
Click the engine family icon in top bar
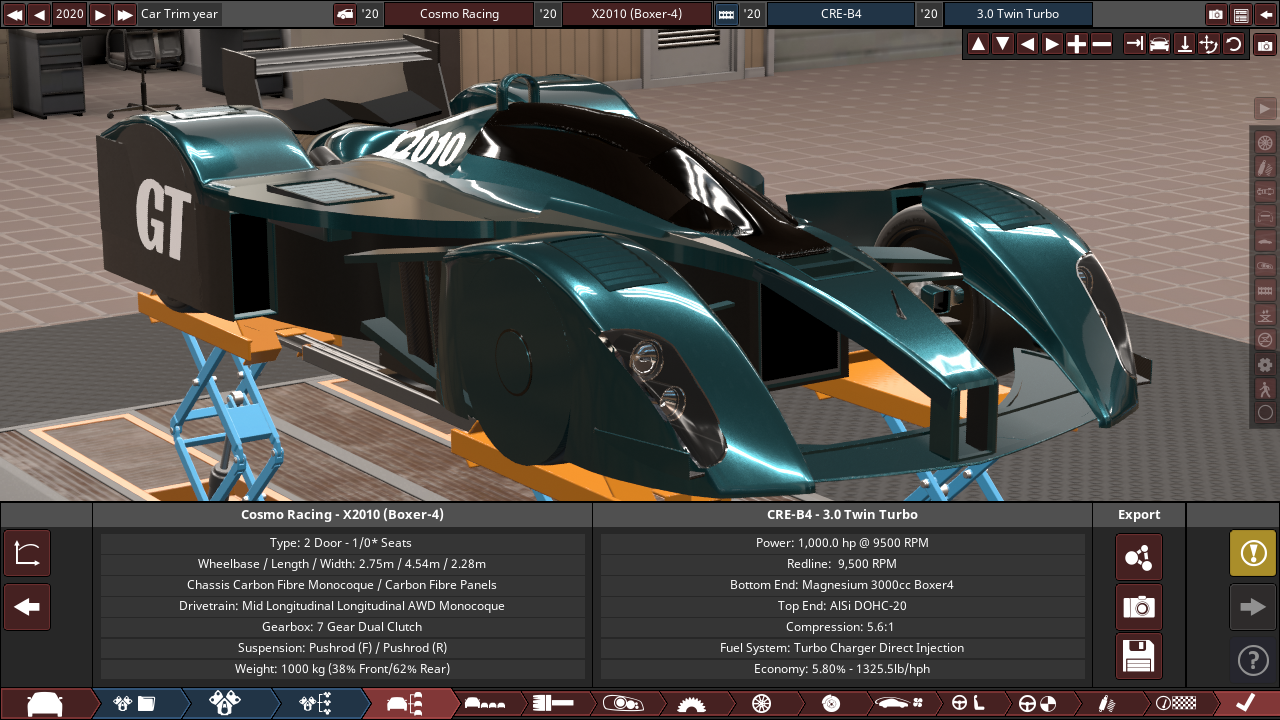[x=727, y=14]
